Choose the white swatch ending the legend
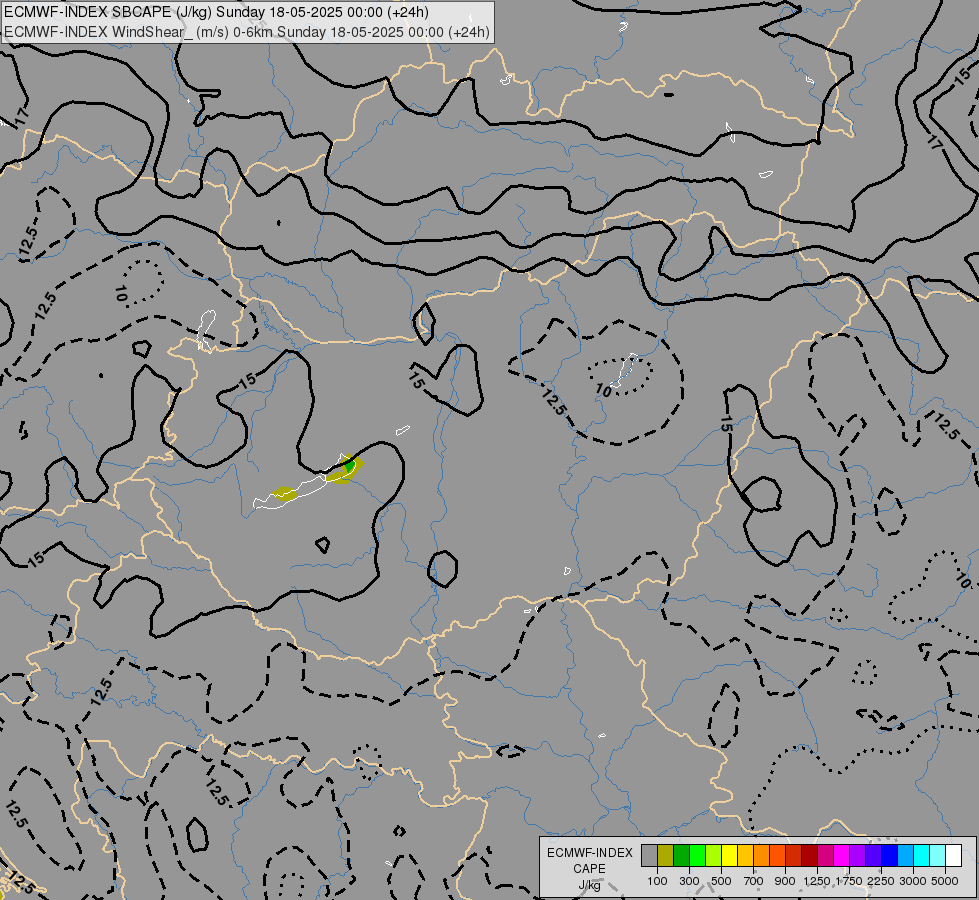 click(954, 856)
